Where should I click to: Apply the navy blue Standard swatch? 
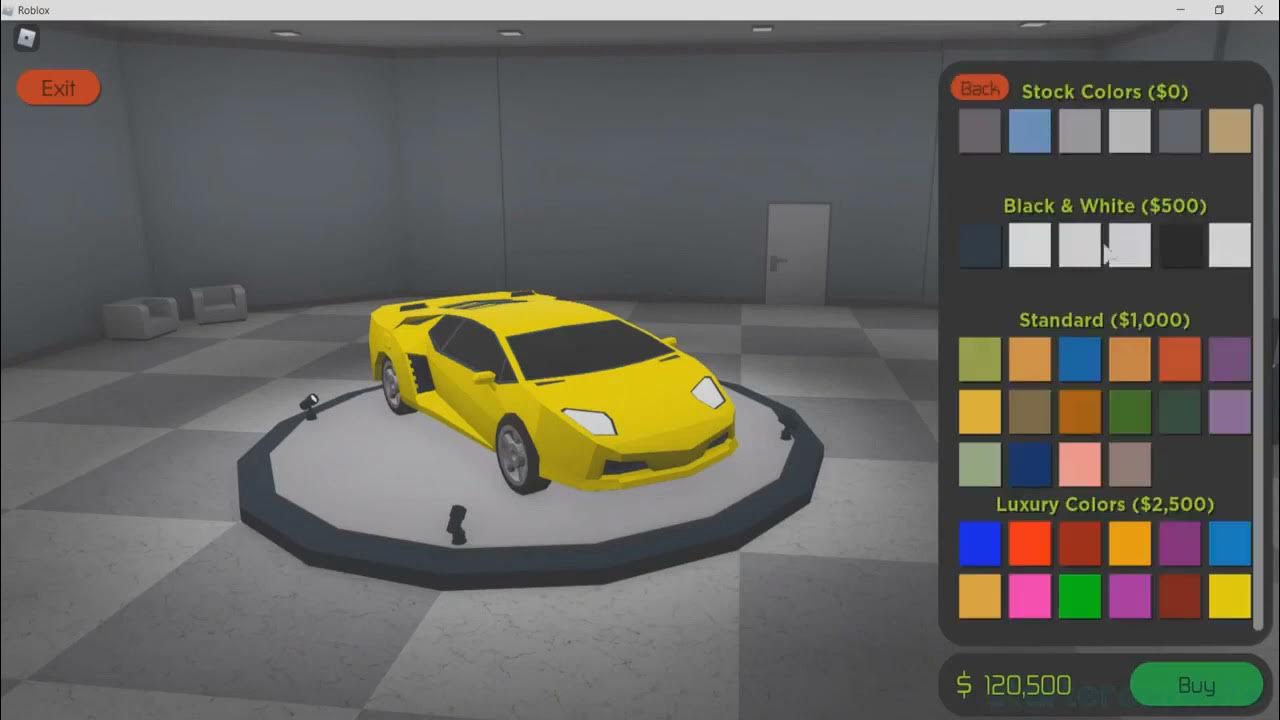pos(1030,464)
